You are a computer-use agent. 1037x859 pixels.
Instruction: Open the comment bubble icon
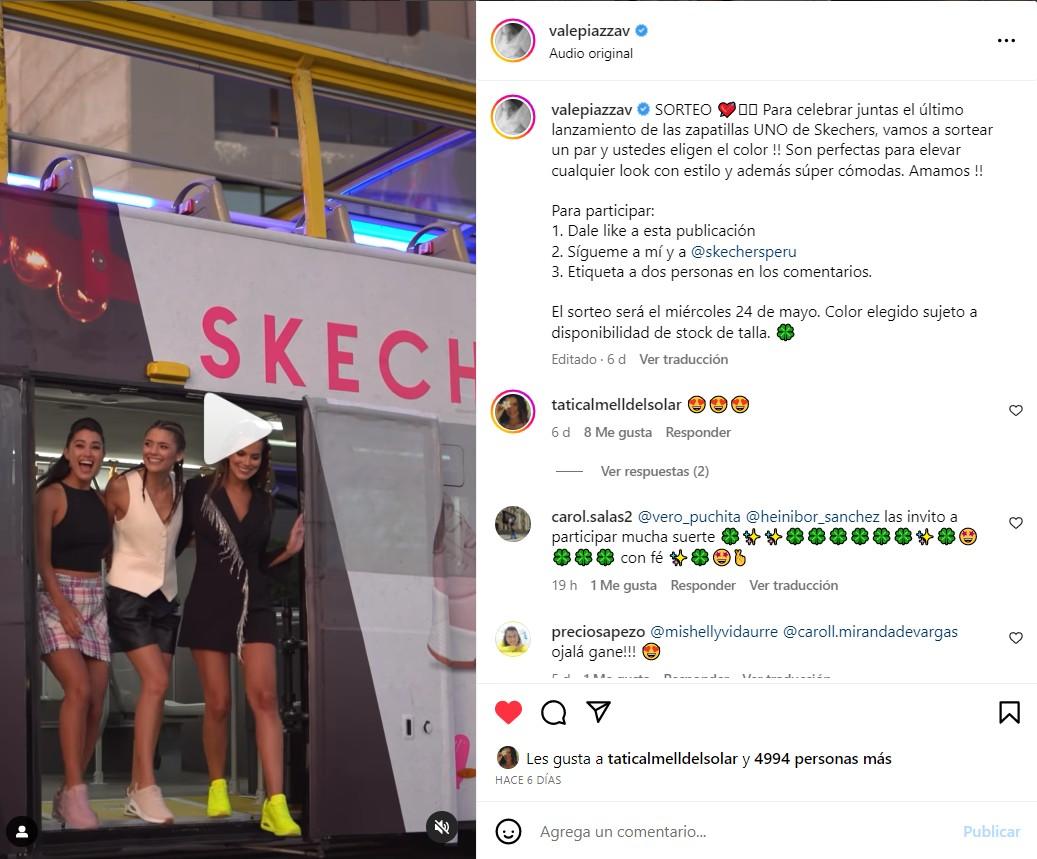coord(553,712)
